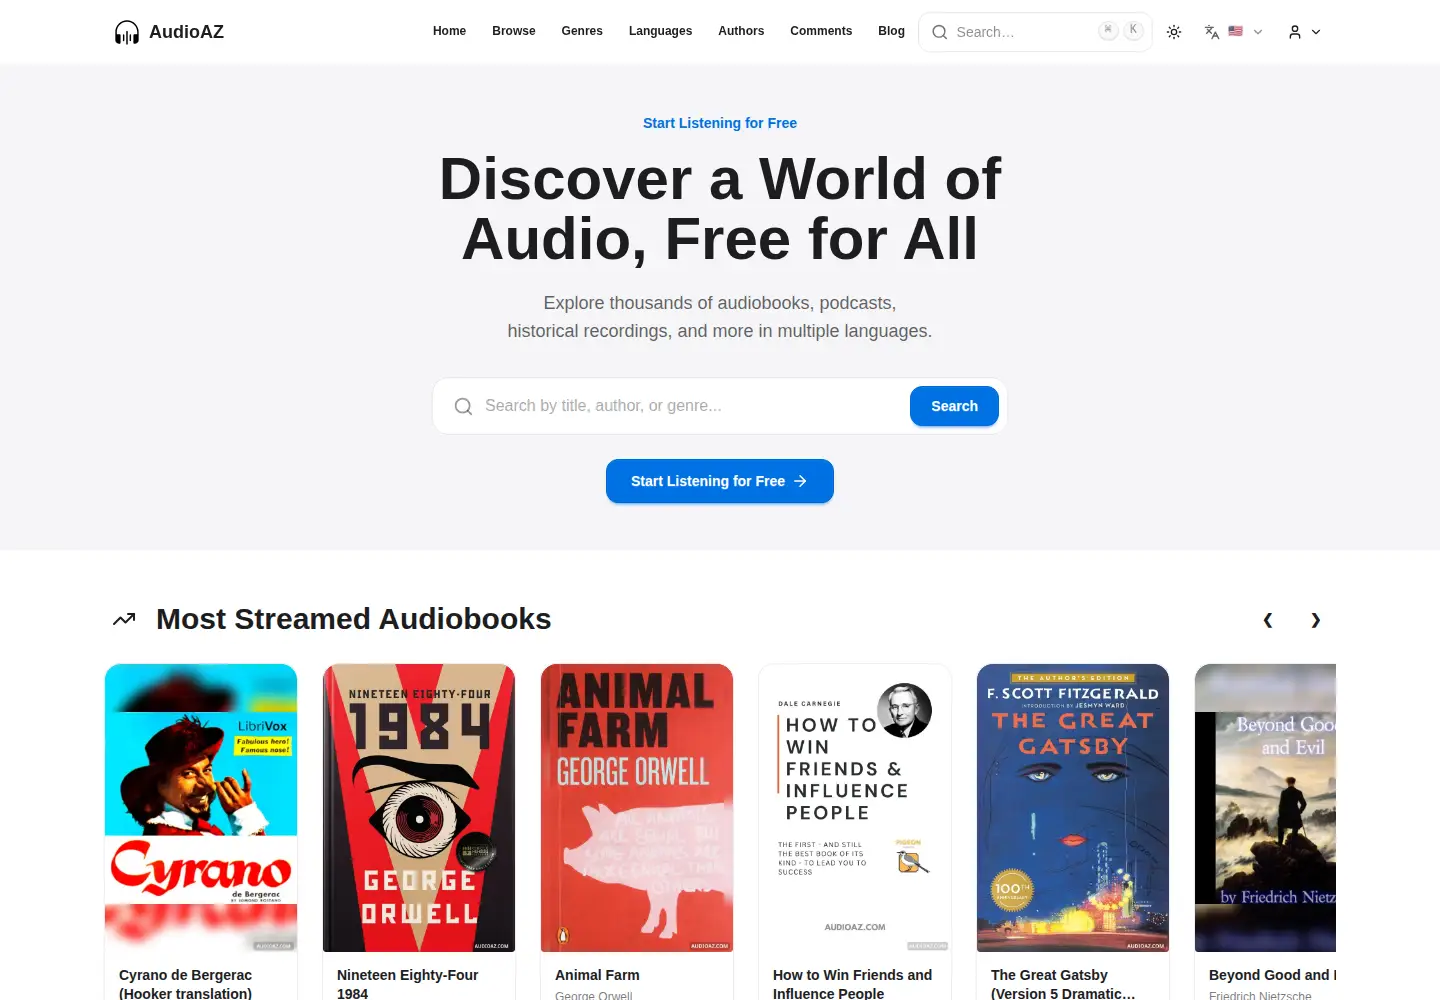Image resolution: width=1440 pixels, height=1000 pixels.
Task: Go to the Home menu item
Action: (449, 31)
